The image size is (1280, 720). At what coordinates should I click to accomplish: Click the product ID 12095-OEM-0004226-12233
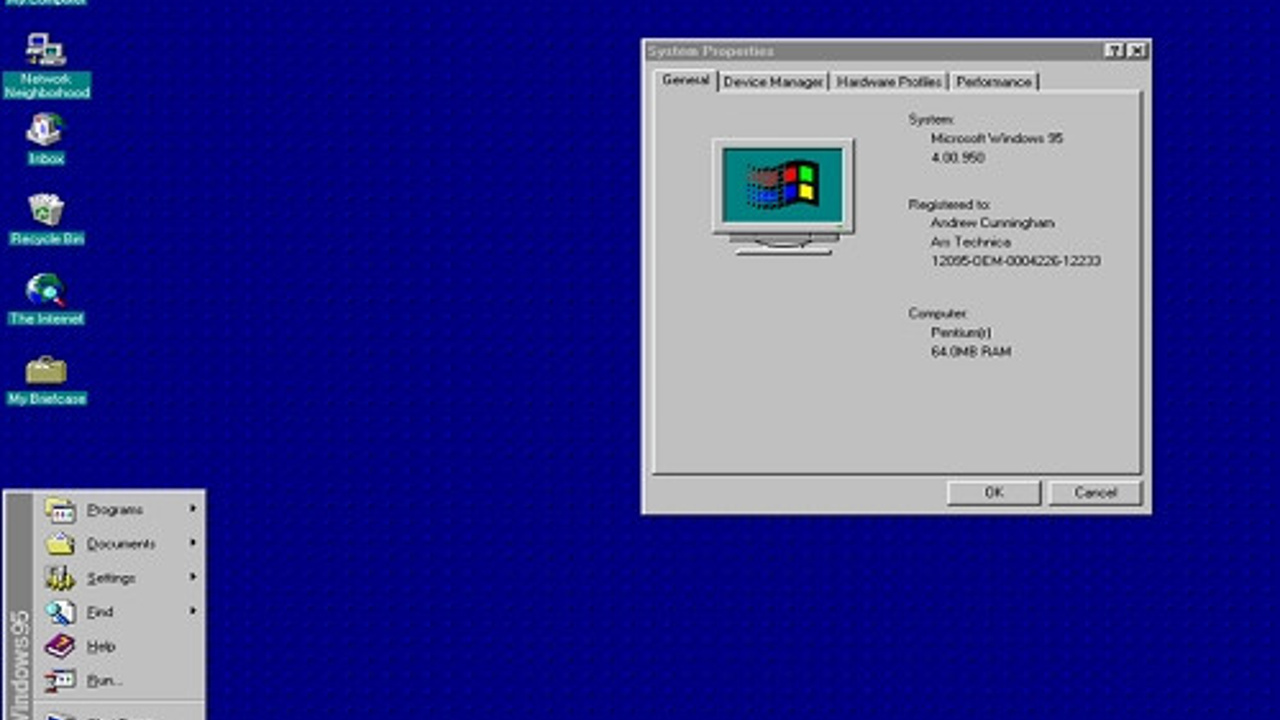pos(1016,261)
